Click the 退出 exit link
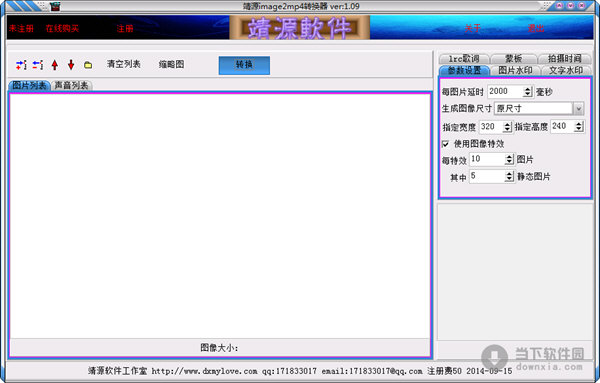This screenshot has width=600, height=383. [536, 28]
